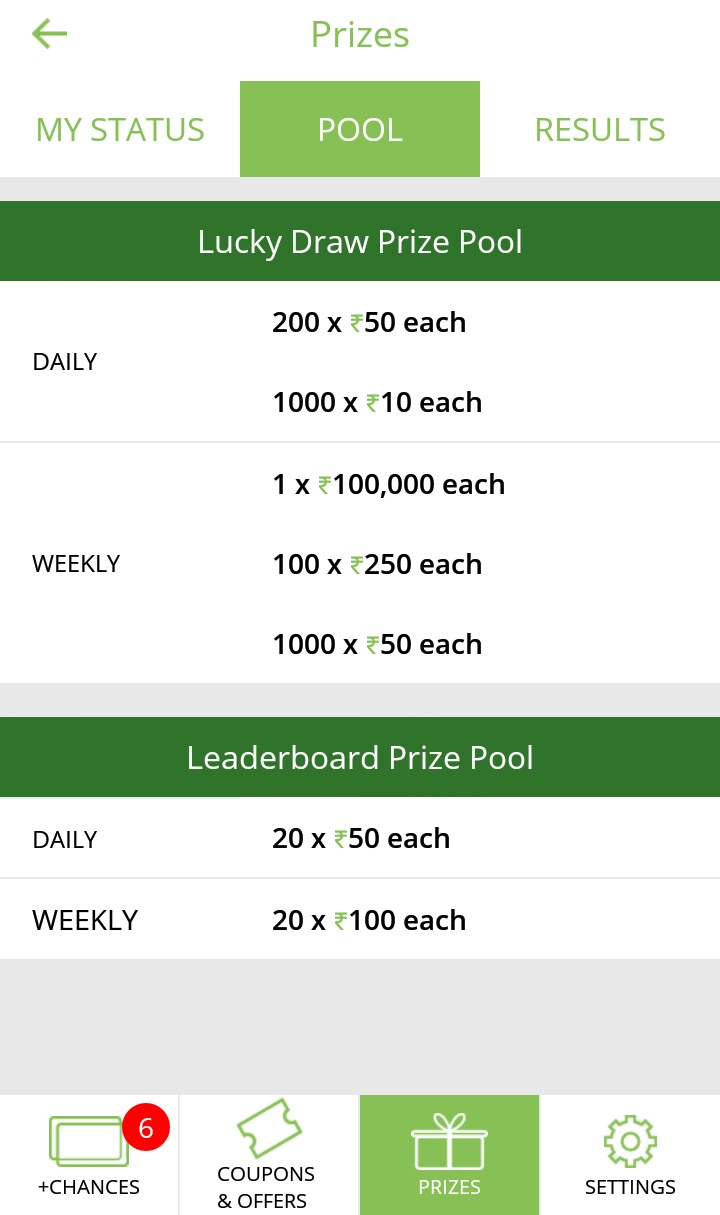Open the Settings gear icon
The width and height of the screenshot is (720, 1215).
point(630,1141)
